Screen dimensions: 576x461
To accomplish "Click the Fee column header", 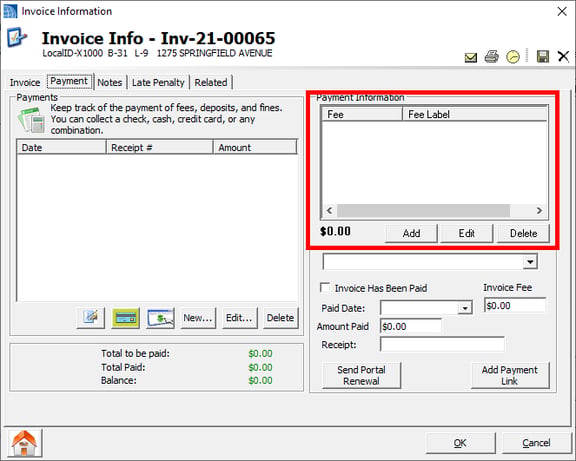I will click(361, 114).
